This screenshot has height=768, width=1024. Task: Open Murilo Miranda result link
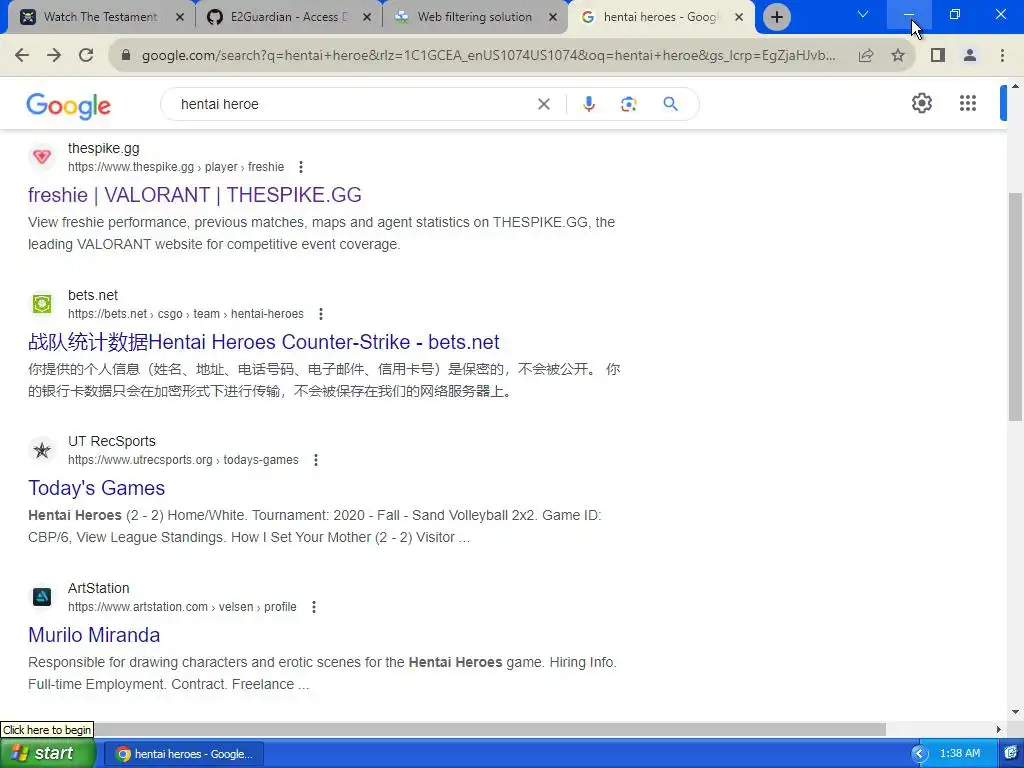tap(94, 635)
